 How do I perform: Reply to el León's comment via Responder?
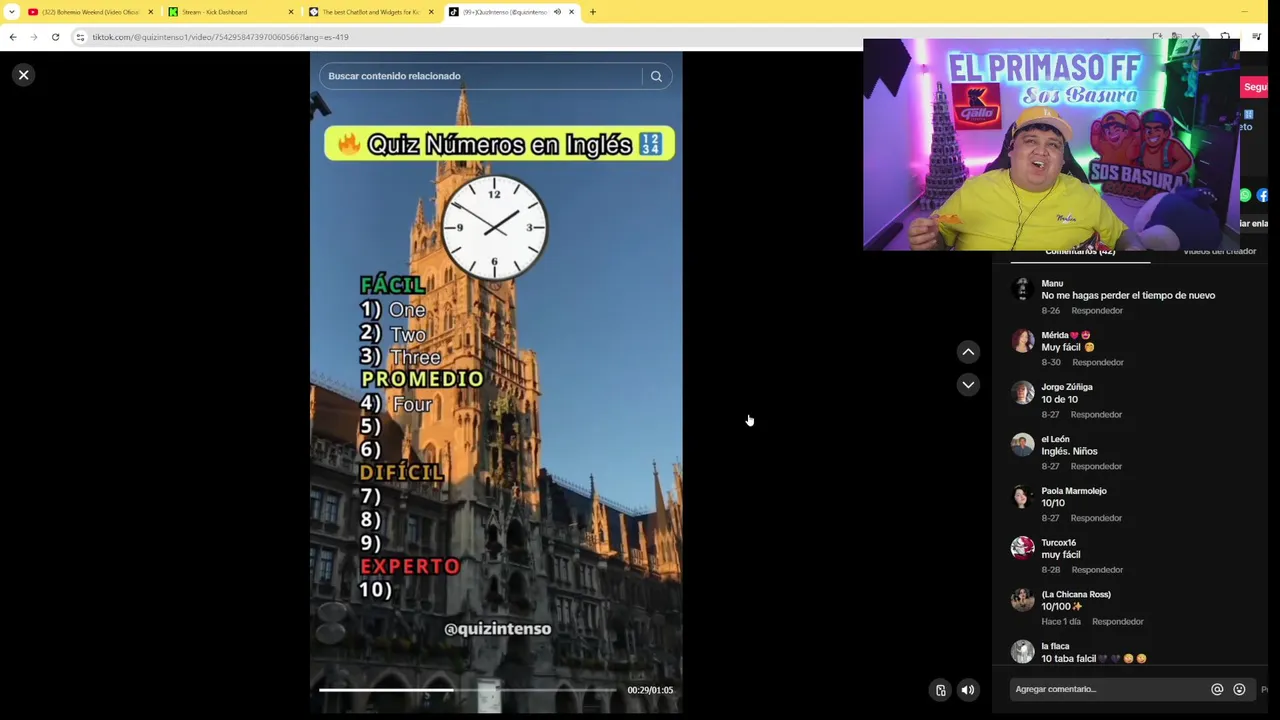[x=1096, y=467]
